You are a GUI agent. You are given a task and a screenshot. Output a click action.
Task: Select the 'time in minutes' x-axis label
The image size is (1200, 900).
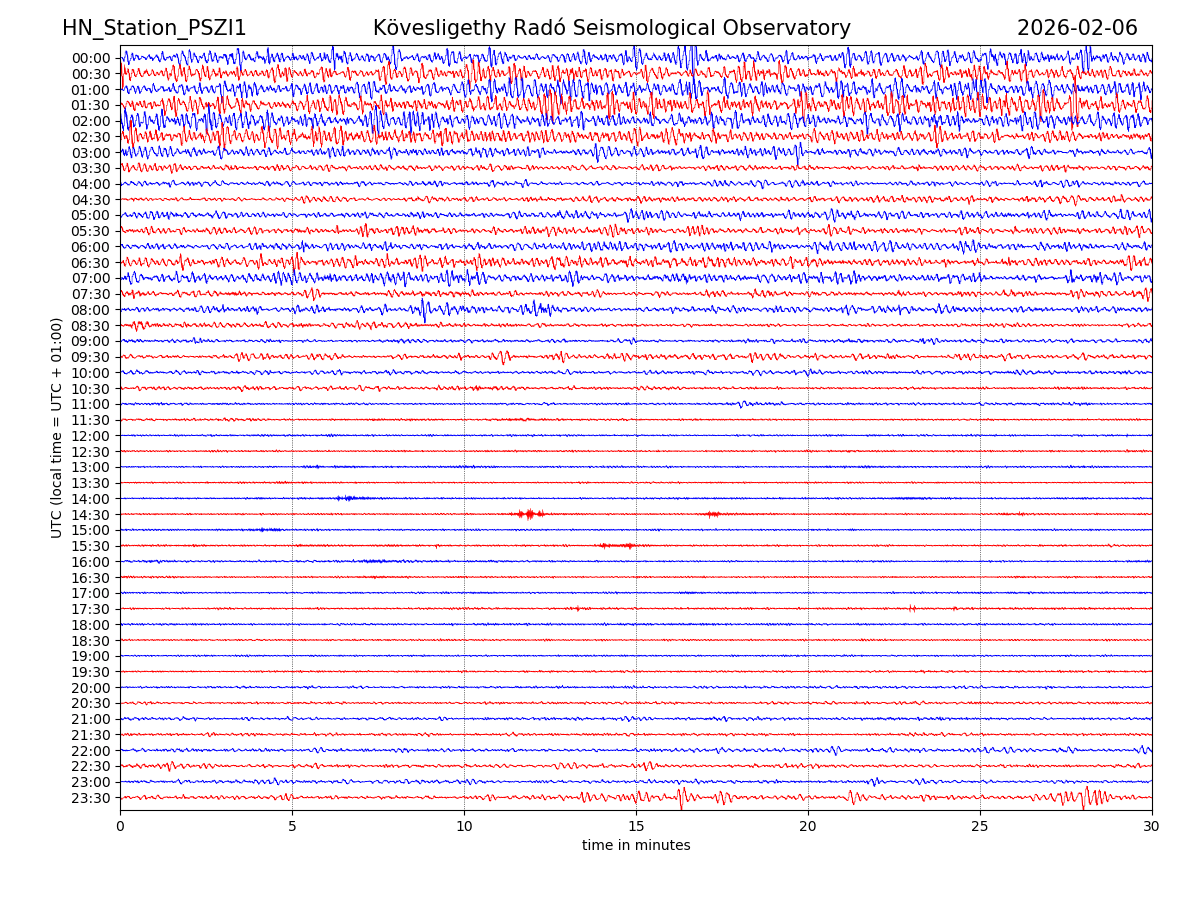(636, 846)
